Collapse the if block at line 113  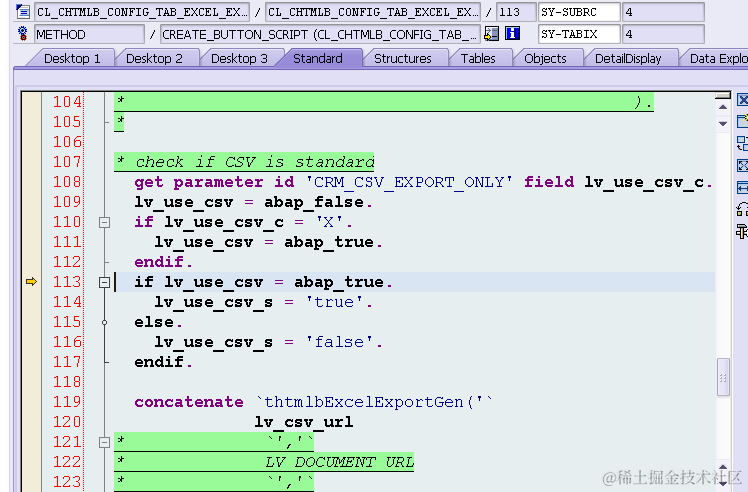104,283
